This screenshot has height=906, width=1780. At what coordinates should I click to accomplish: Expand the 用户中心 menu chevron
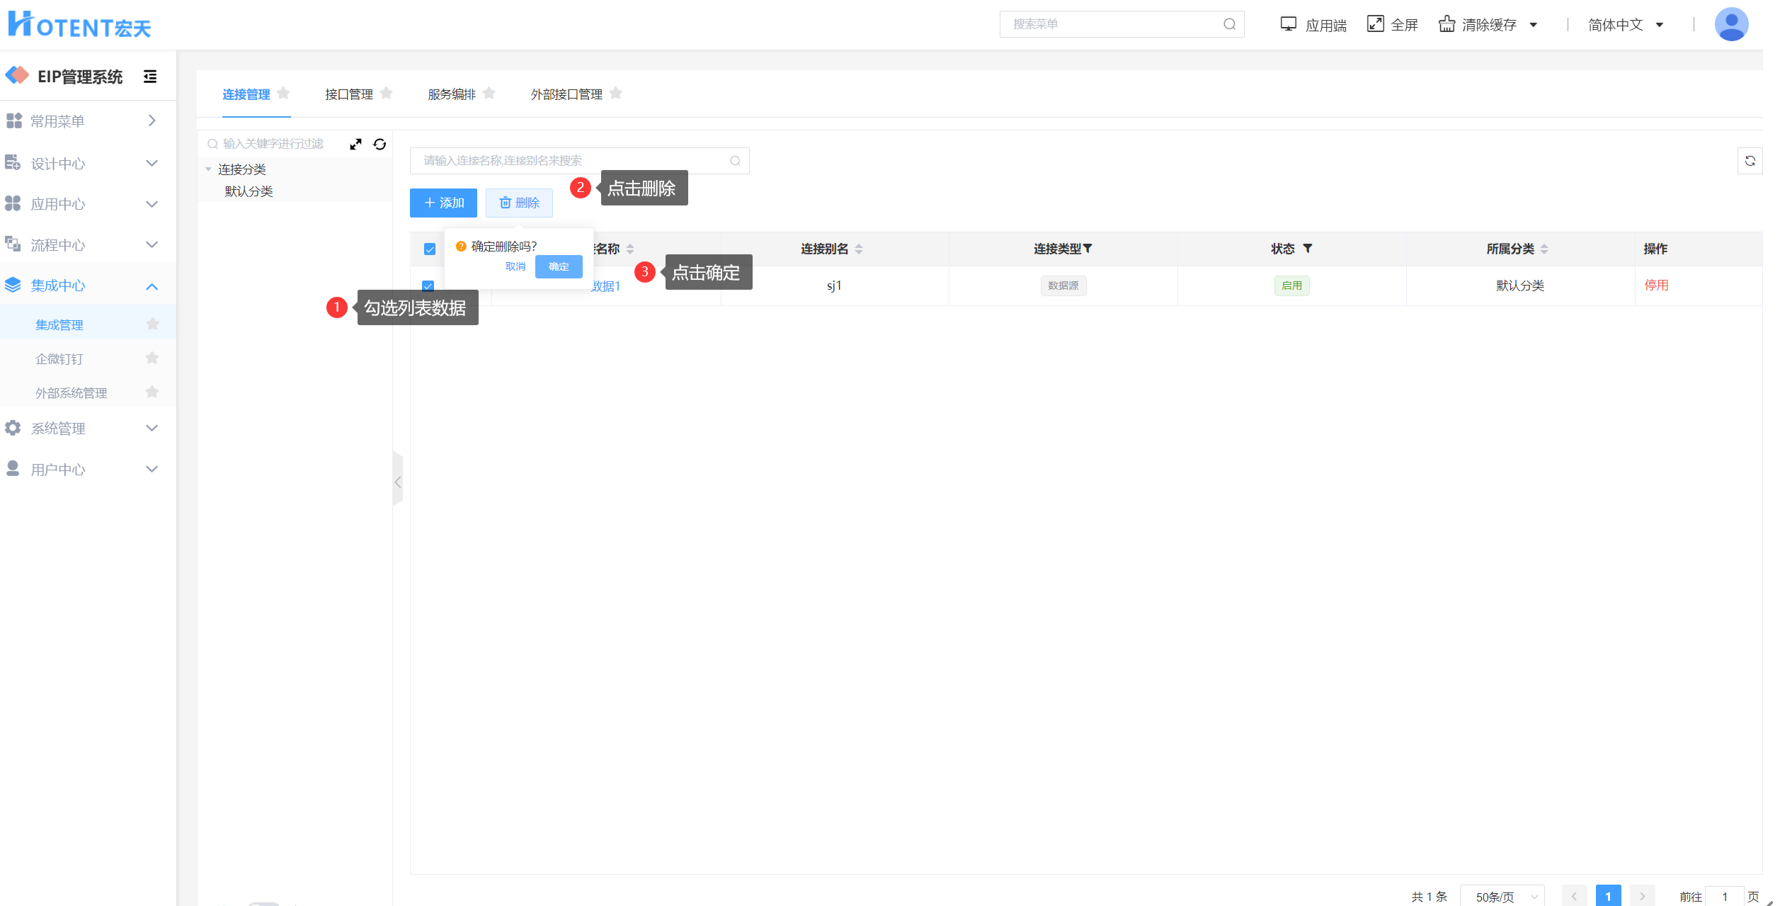152,469
